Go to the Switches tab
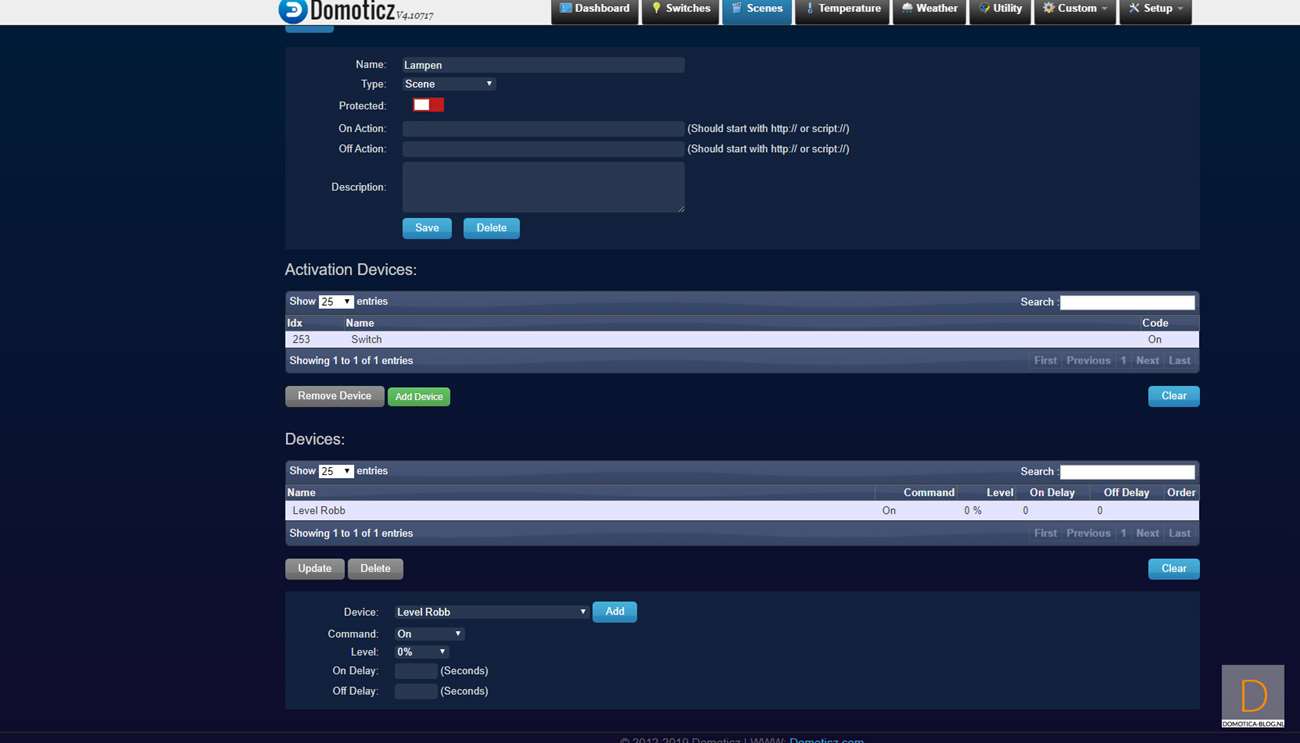Viewport: 1300px width, 743px height. point(680,10)
